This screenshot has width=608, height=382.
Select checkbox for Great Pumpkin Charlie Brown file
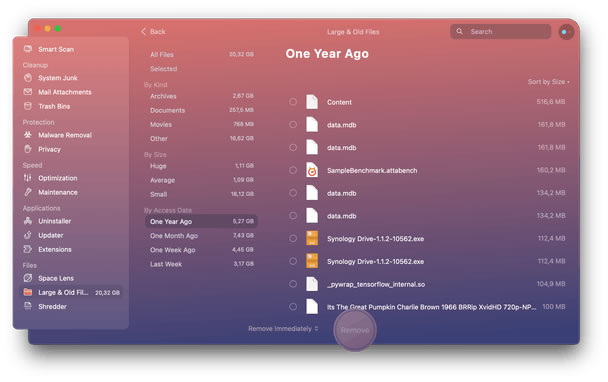click(x=293, y=307)
